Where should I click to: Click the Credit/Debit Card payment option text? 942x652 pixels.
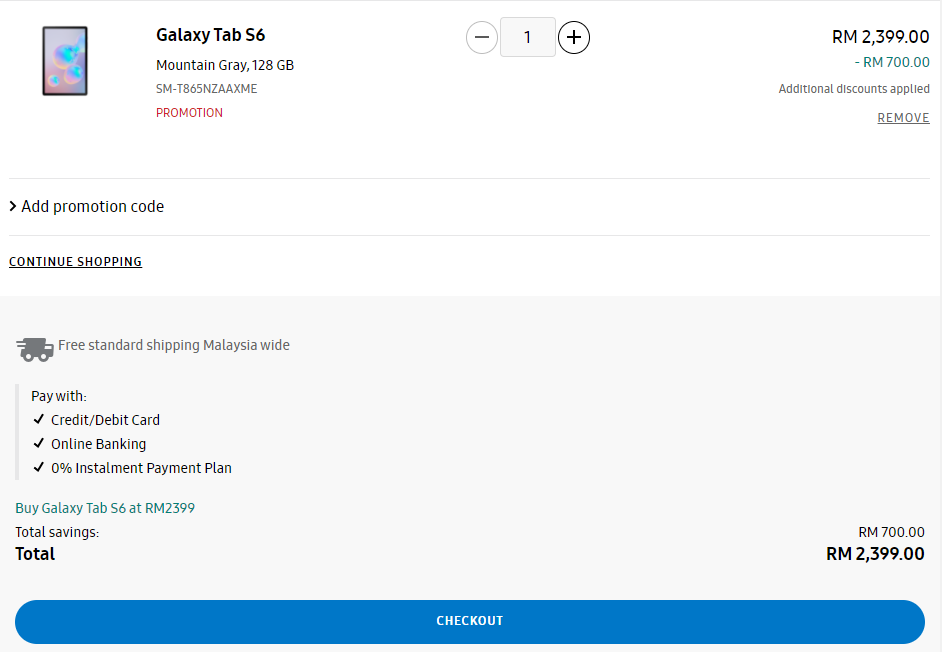point(105,420)
